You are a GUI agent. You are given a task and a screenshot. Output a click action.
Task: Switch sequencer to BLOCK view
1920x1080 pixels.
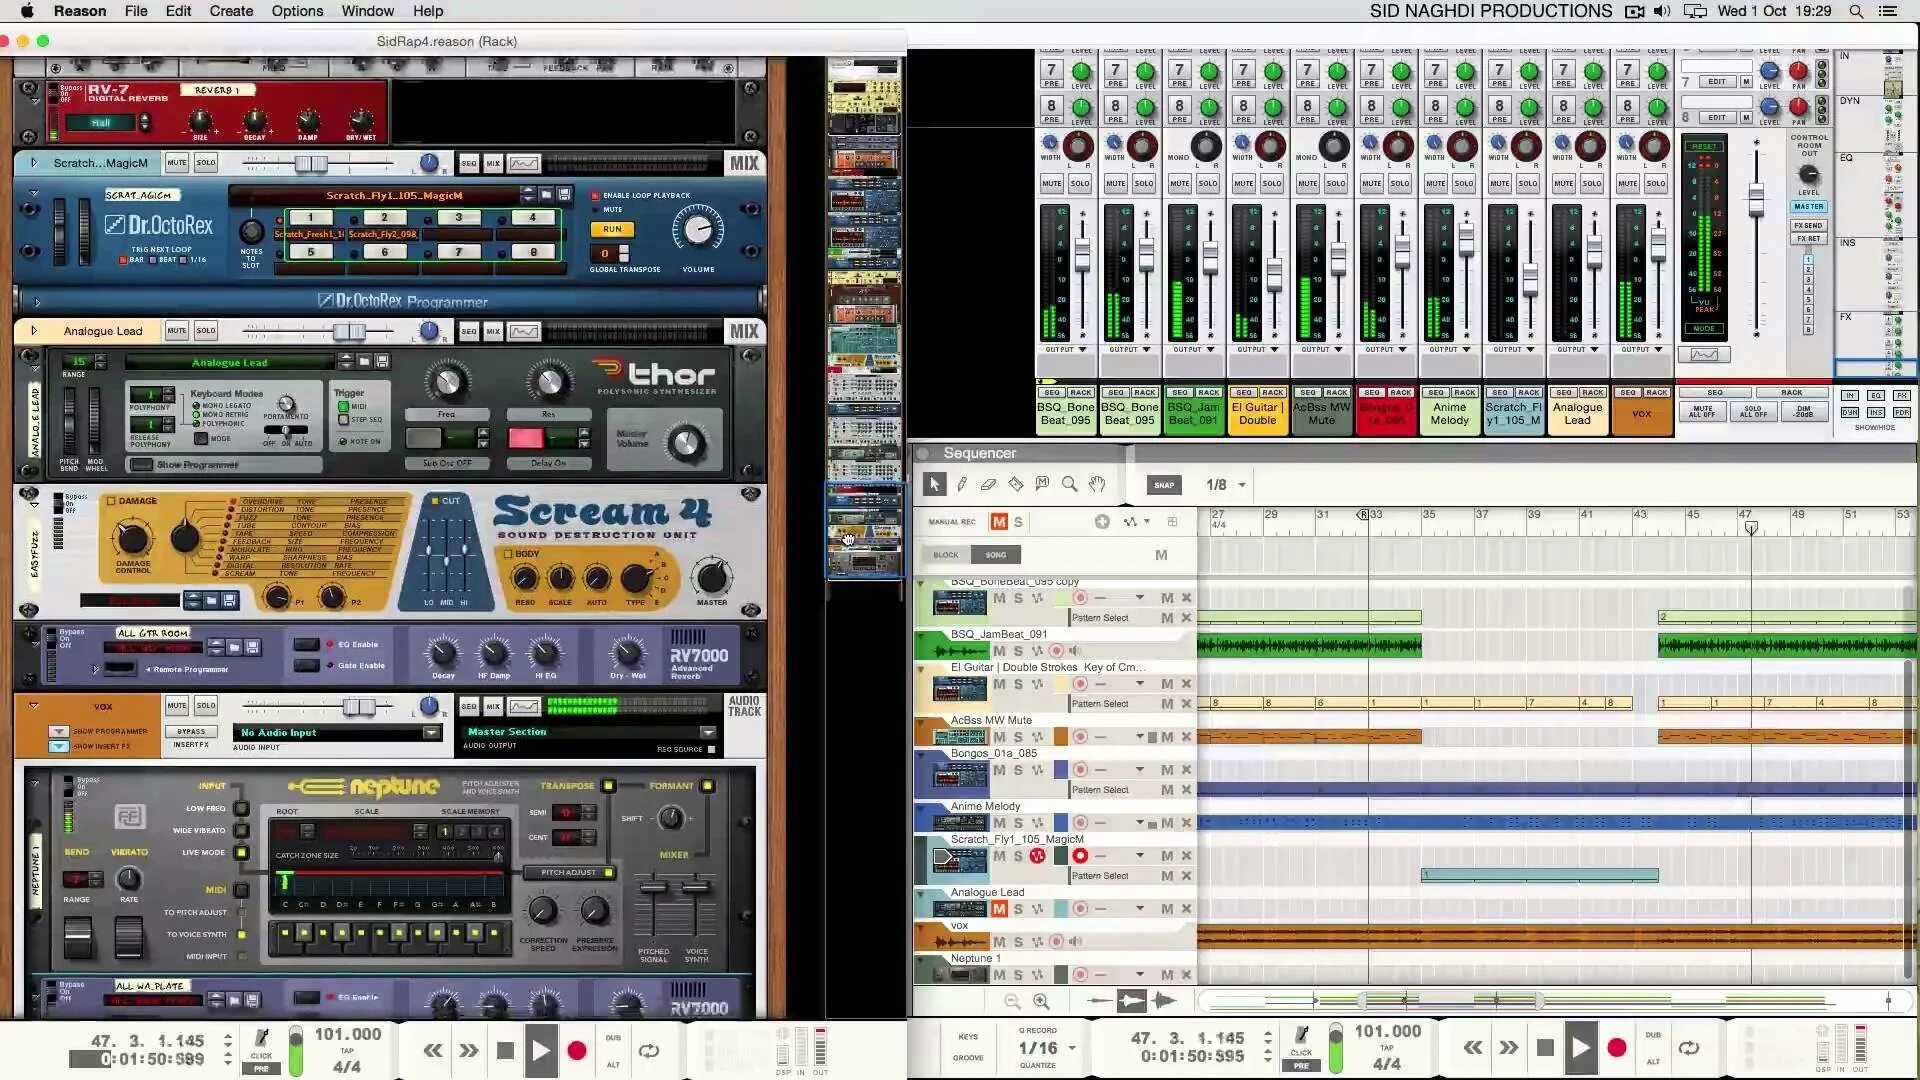coord(945,555)
